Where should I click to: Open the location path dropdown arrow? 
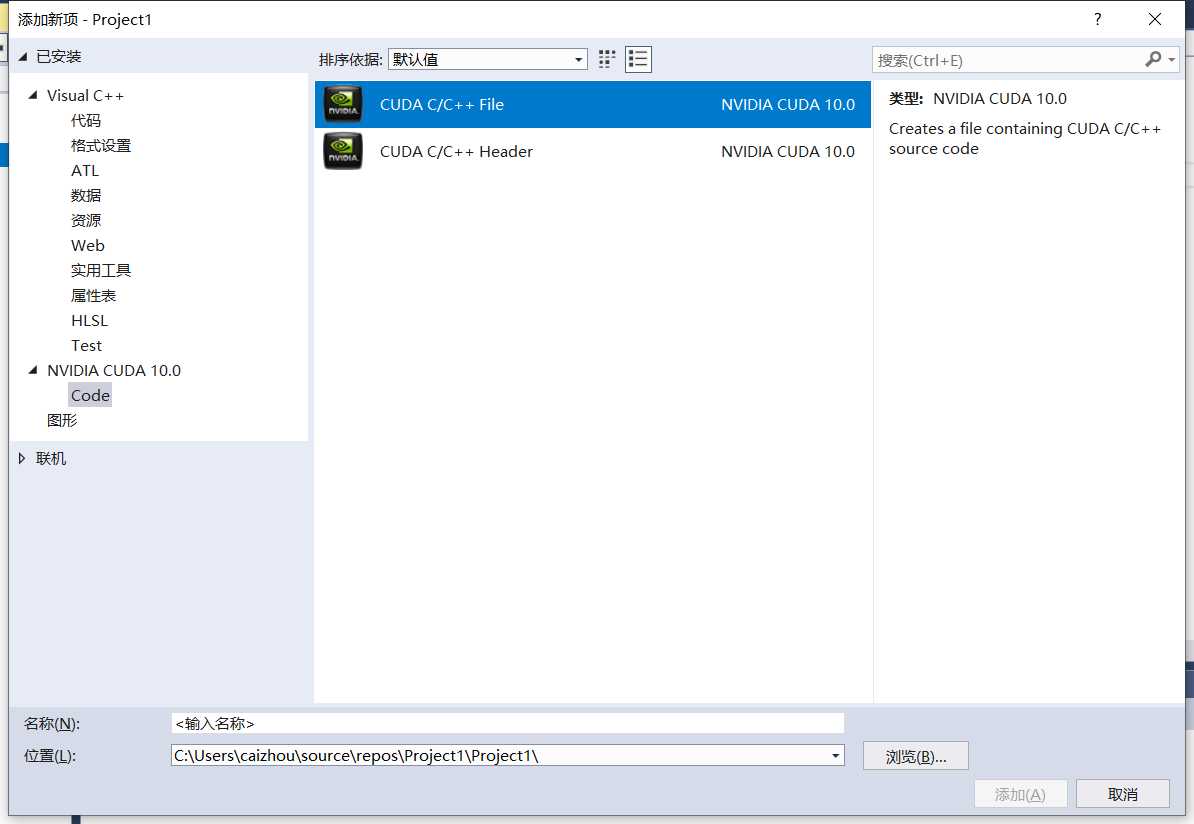tap(835, 755)
